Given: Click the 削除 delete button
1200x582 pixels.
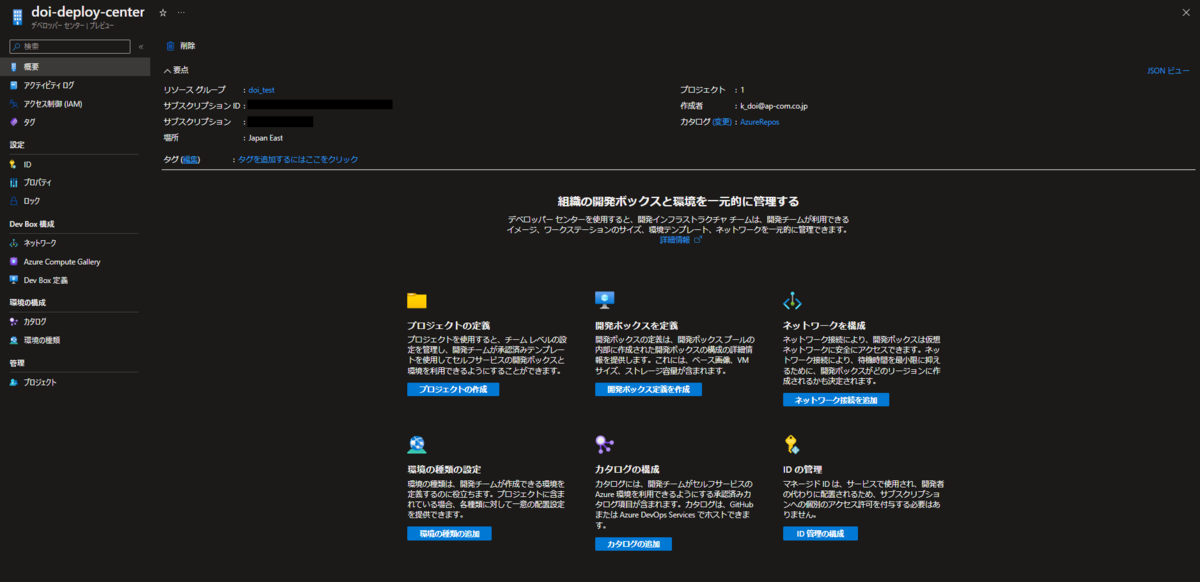Looking at the screenshot, I should coord(181,46).
